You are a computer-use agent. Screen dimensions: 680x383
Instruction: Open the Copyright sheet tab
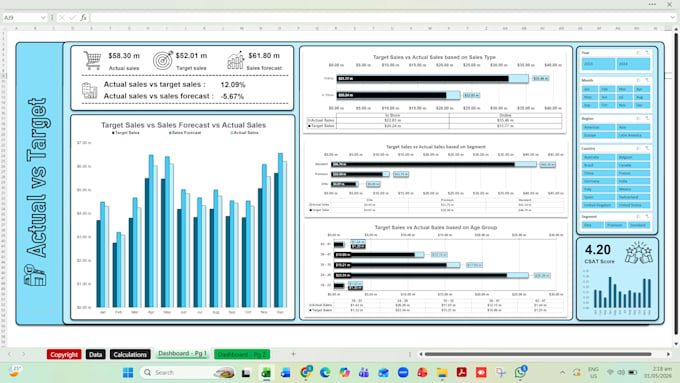(64, 354)
